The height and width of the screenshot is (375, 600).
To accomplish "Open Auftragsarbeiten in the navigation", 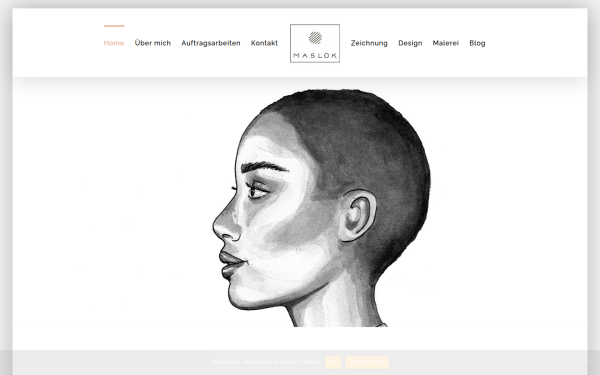I will [211, 43].
